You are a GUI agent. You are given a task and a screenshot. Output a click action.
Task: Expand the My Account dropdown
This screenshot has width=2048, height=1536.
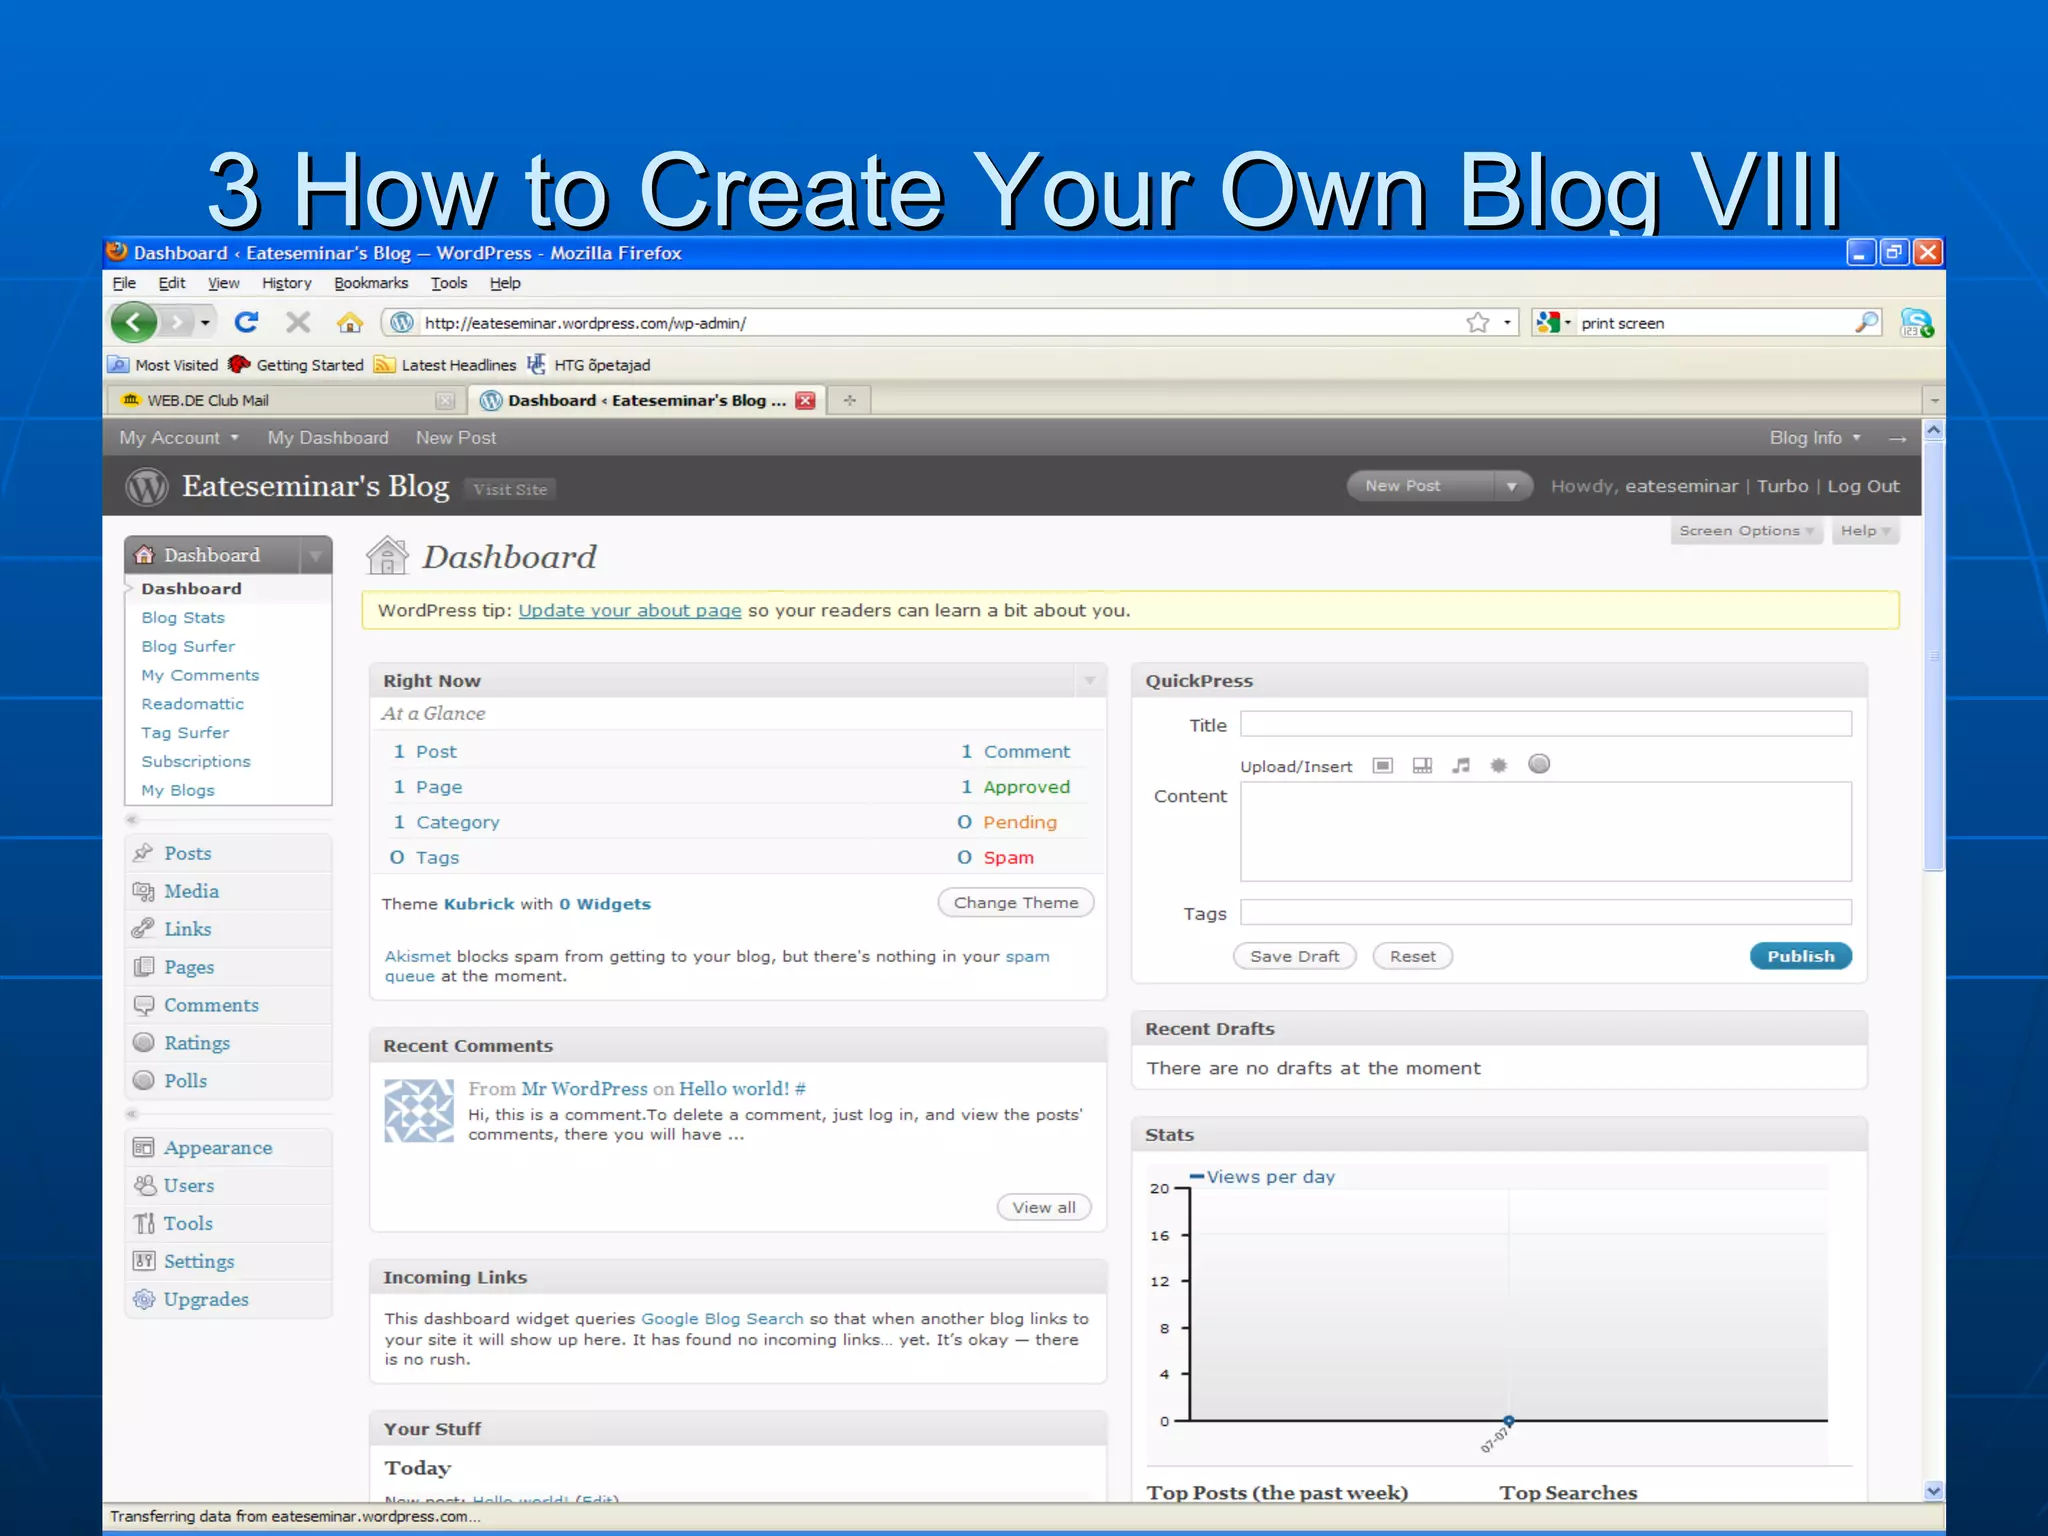[179, 438]
